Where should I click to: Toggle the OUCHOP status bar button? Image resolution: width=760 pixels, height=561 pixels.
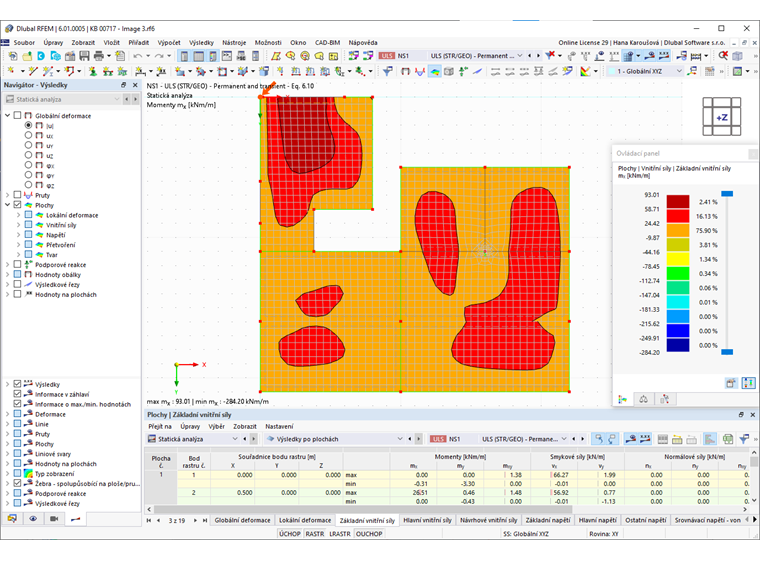click(x=369, y=533)
